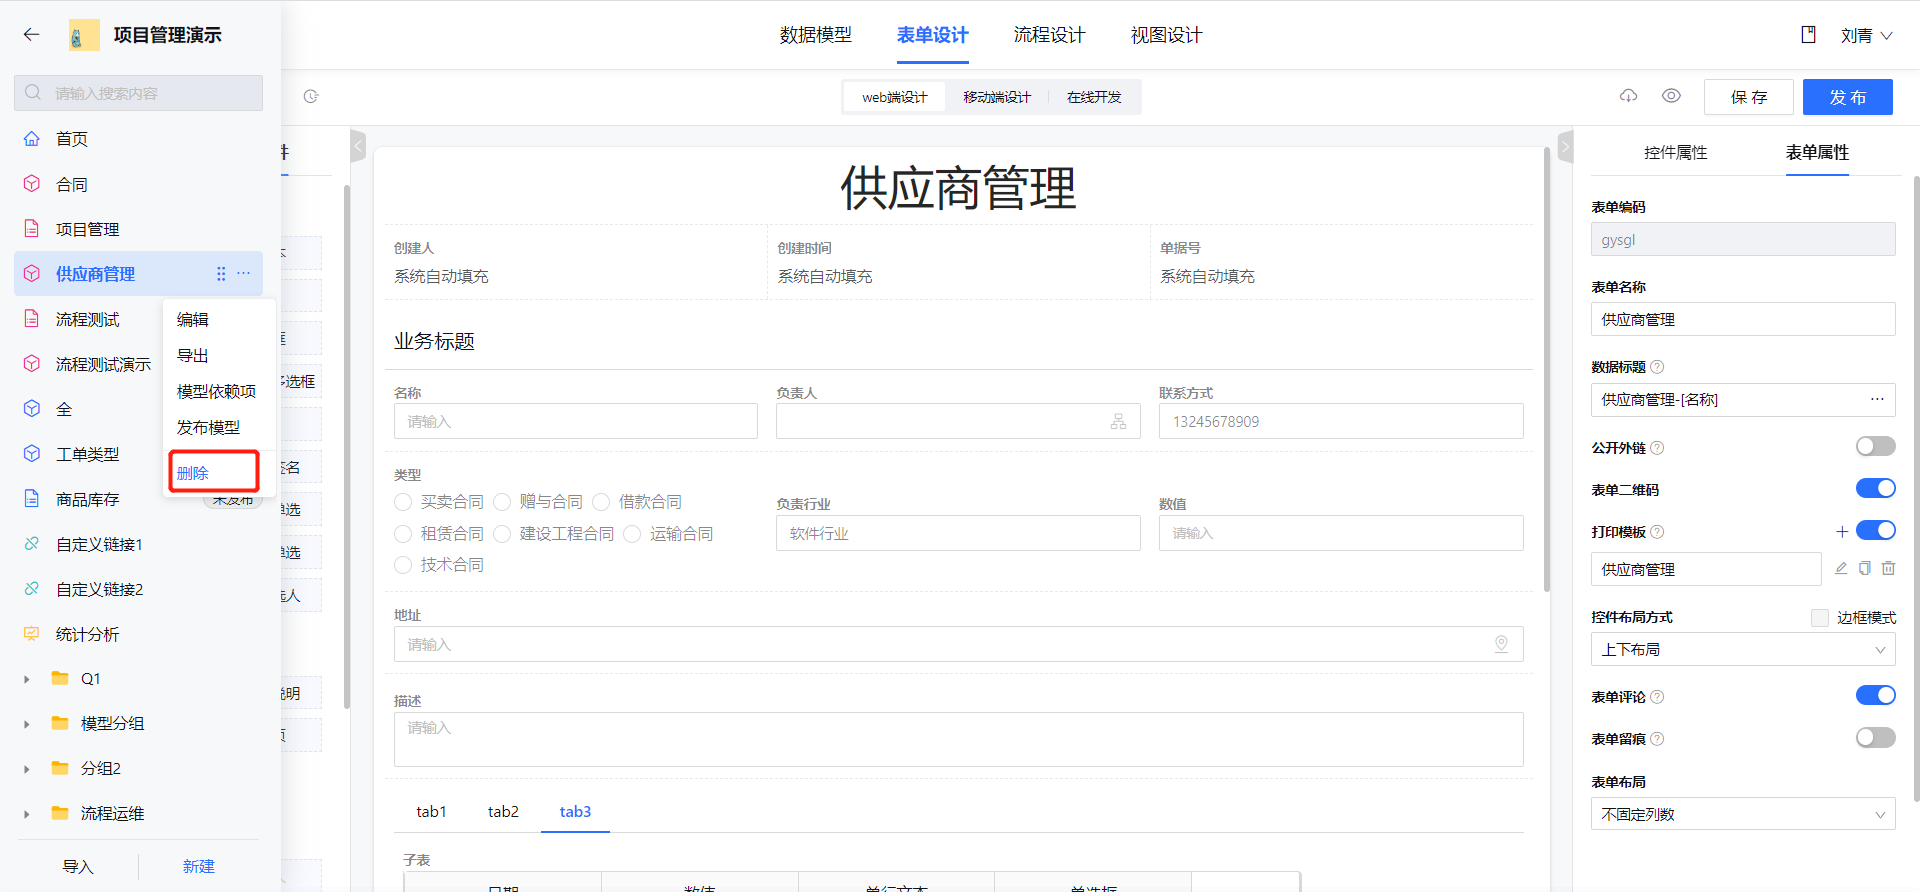Expand the 分组2 folder
1920x892 pixels.
[27, 769]
